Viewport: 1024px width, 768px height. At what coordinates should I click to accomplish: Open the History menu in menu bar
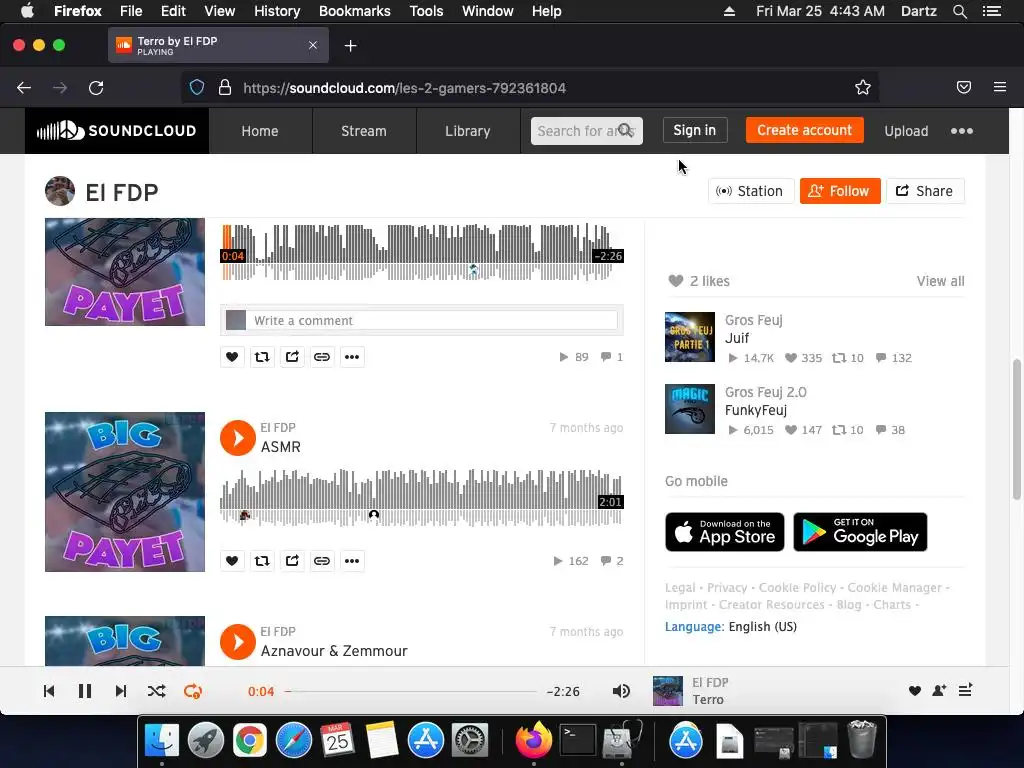[x=277, y=11]
